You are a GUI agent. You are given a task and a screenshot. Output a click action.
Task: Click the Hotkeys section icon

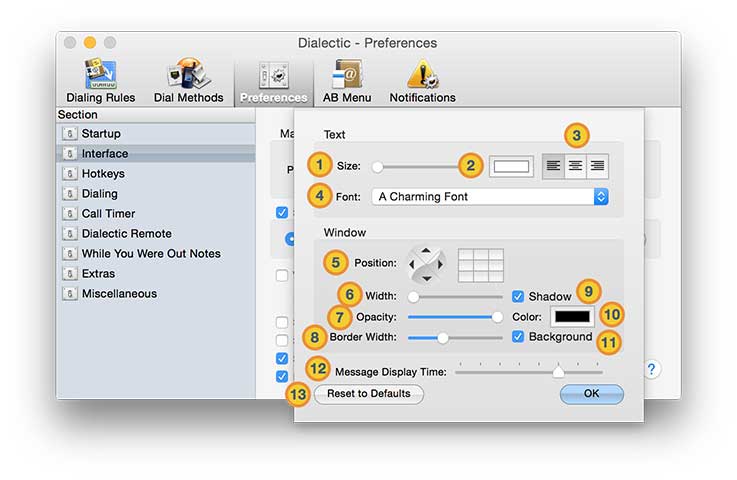click(70, 173)
